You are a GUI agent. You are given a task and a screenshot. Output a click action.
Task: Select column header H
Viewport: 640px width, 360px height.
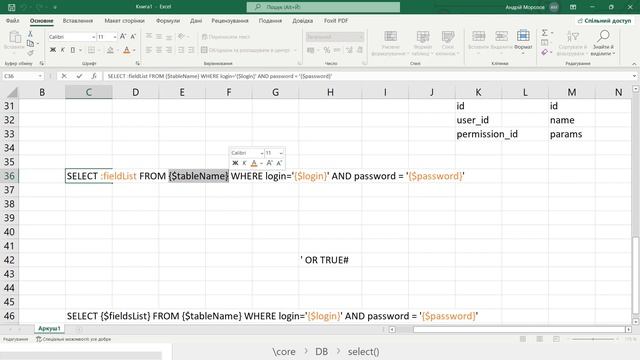330,92
